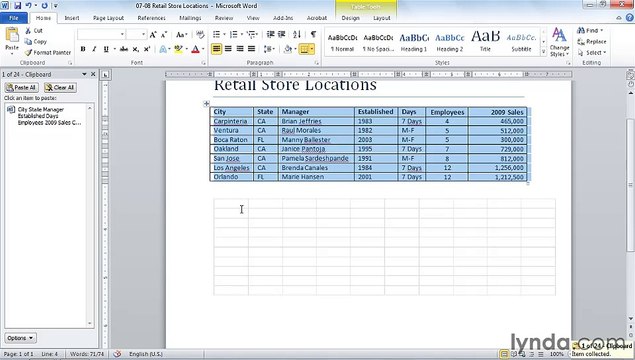The height and width of the screenshot is (360, 635).
Task: Apply superscript formatting
Action: 147,49
